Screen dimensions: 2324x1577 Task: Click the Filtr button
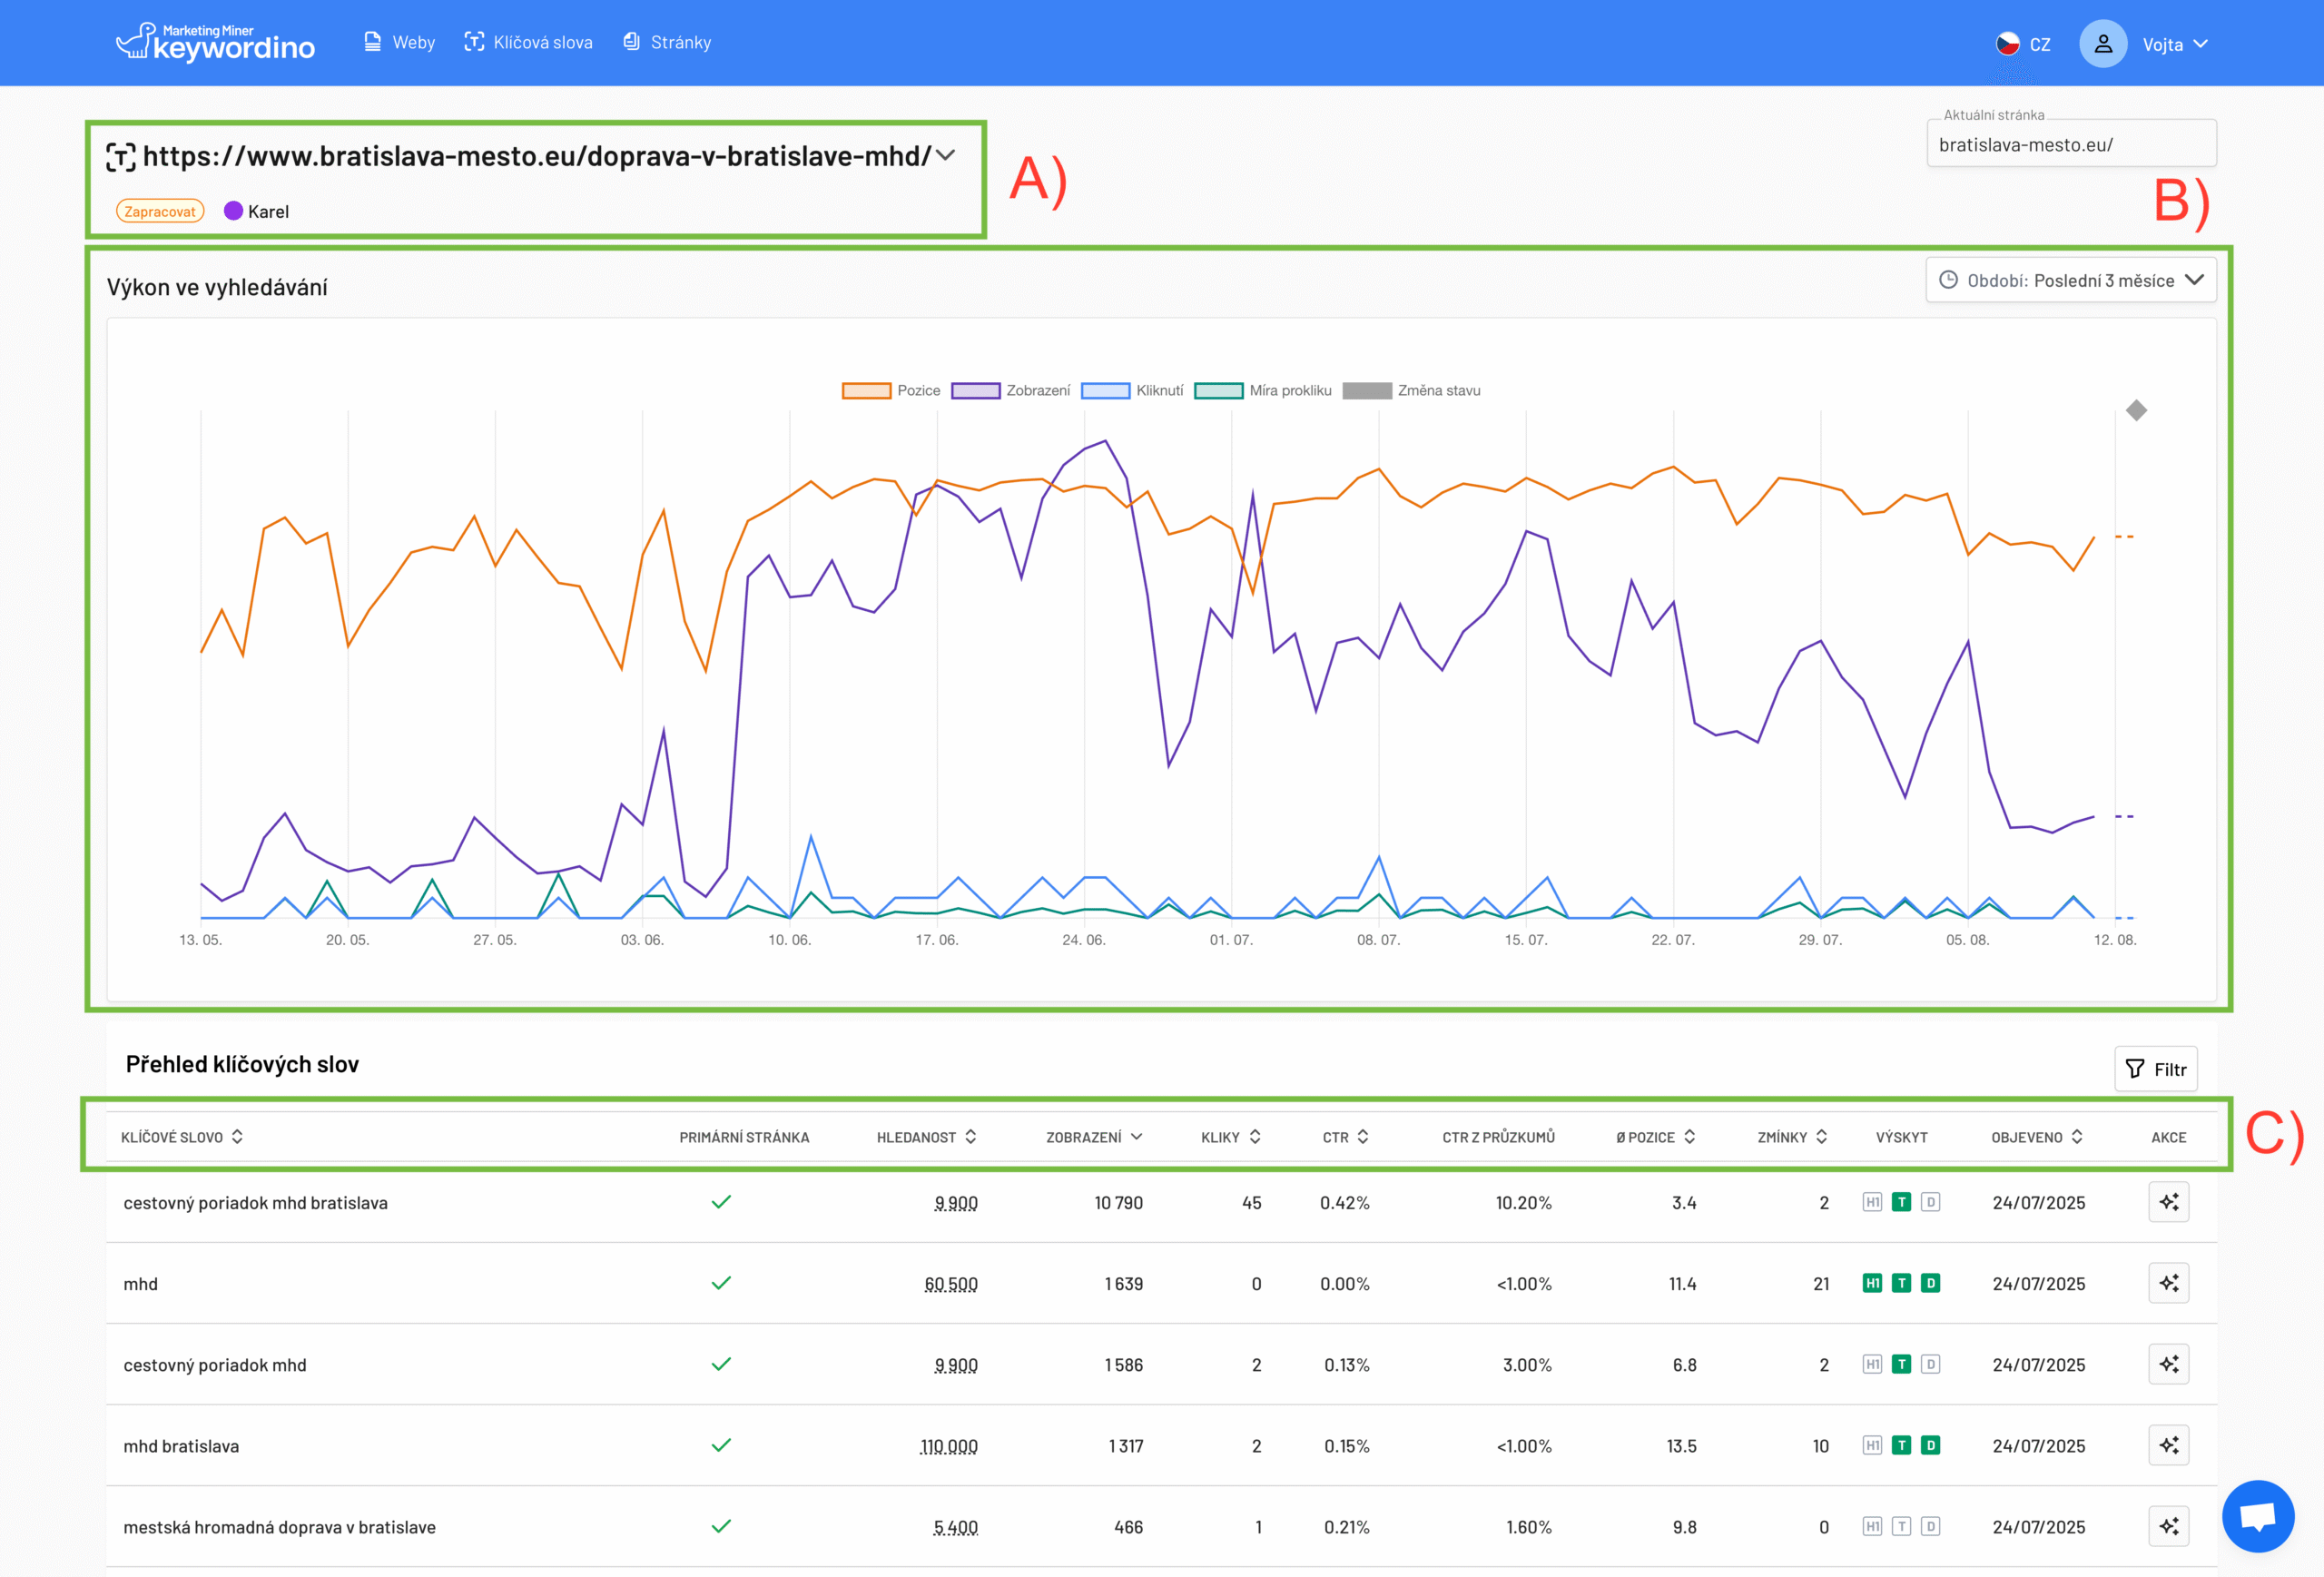tap(2155, 1069)
